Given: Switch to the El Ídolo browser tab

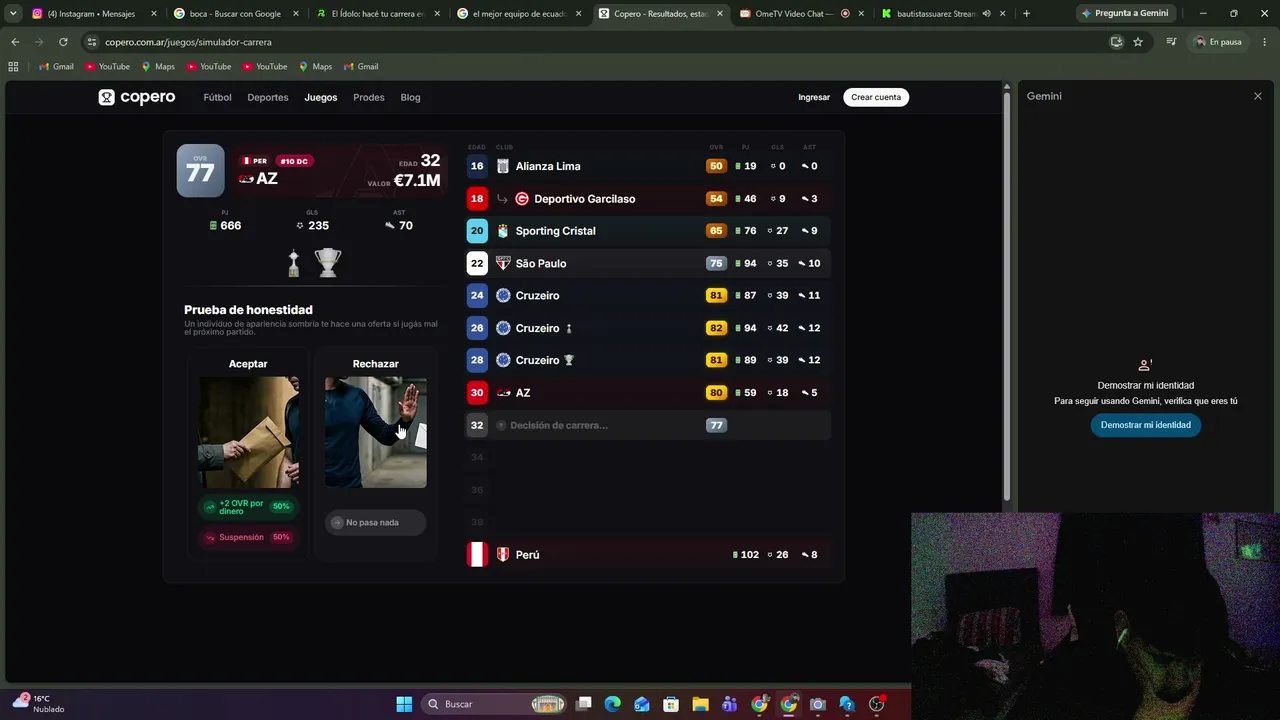Looking at the screenshot, I should [379, 14].
